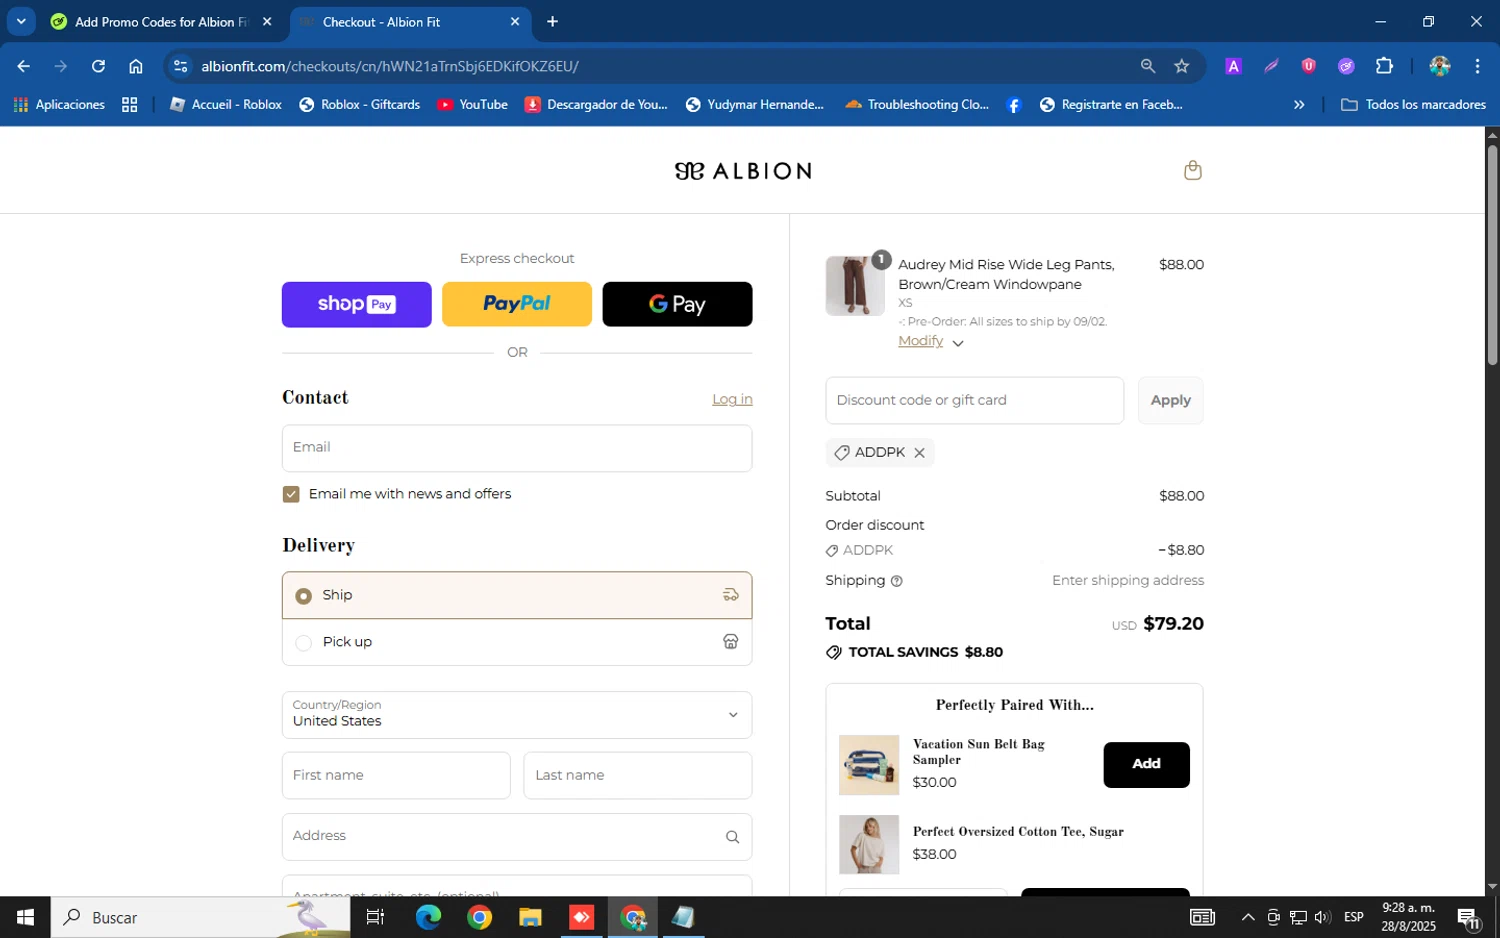Click the Last name field

637,776
